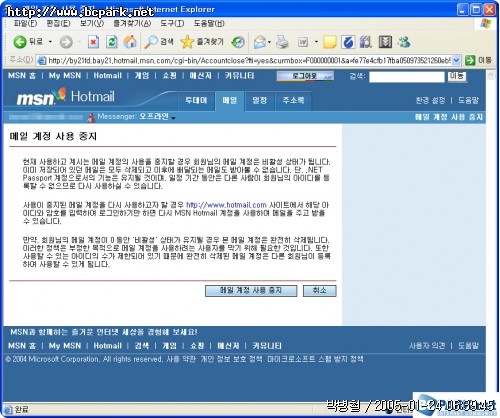Image resolution: width=500 pixels, height=418 pixels.
Task: Expand the Edit icon dropdown arrow
Action: (x=316, y=42)
